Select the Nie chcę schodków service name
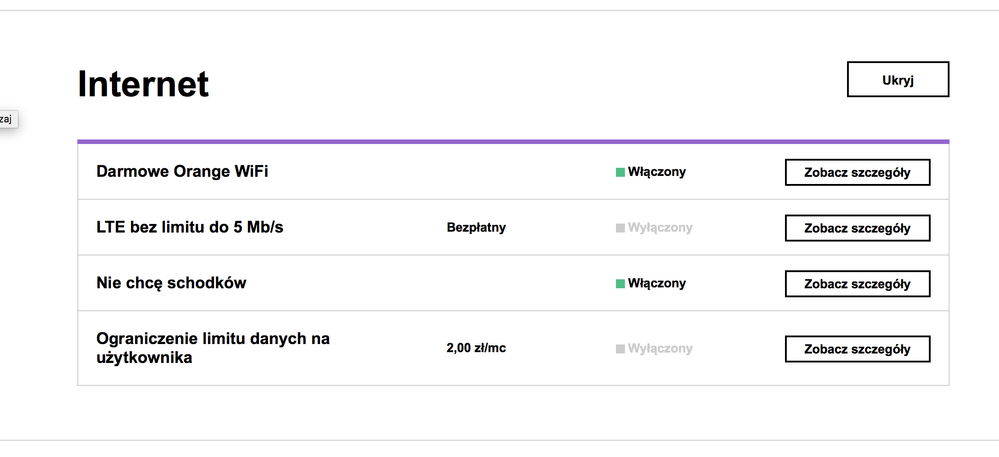999x457 pixels. click(171, 284)
